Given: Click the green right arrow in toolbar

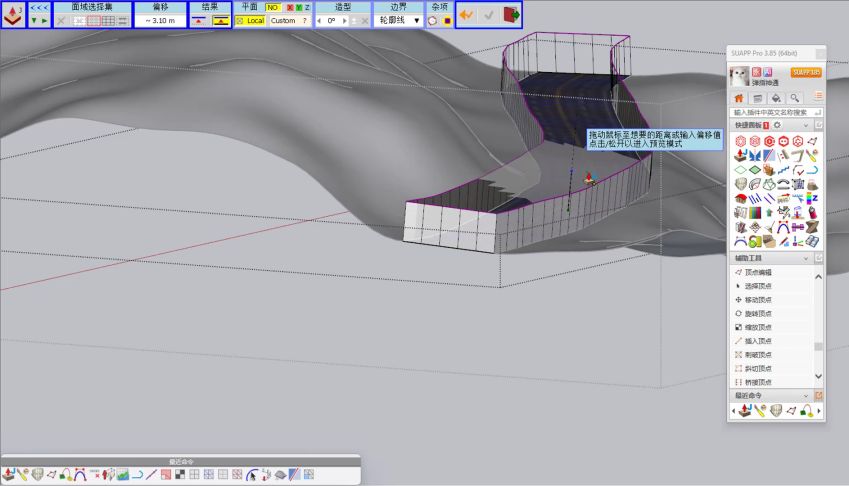Looking at the screenshot, I should click(x=44, y=21).
